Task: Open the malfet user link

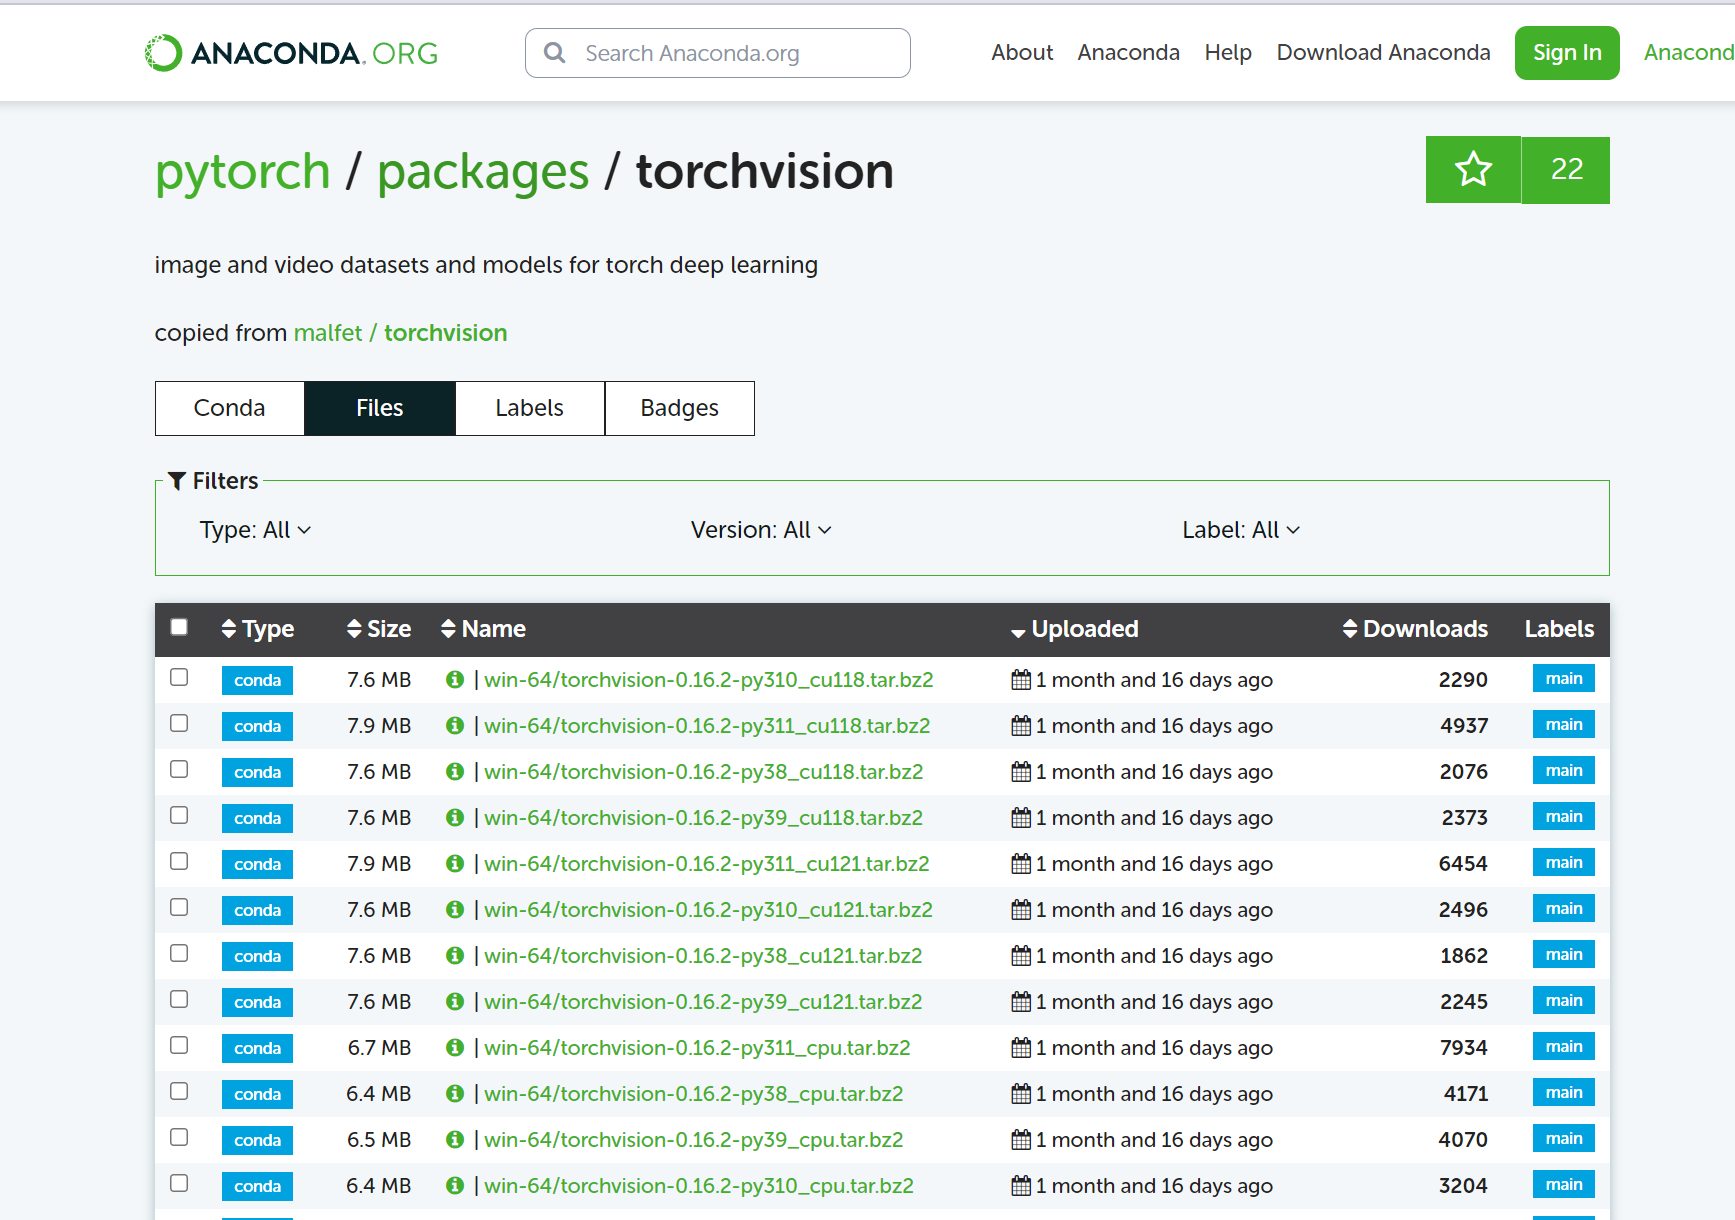Action: click(328, 333)
